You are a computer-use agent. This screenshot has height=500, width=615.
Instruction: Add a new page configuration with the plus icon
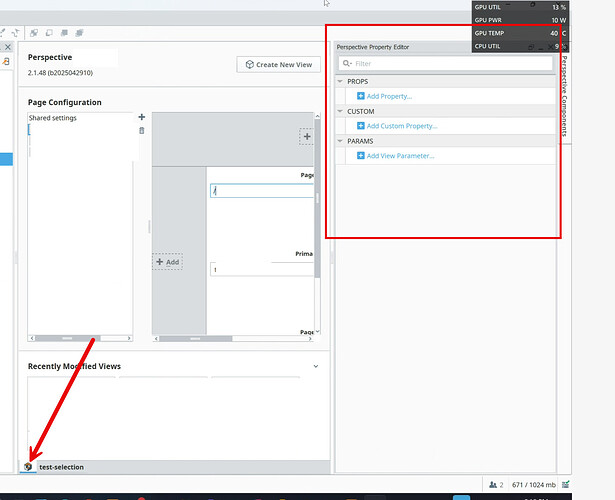click(142, 117)
